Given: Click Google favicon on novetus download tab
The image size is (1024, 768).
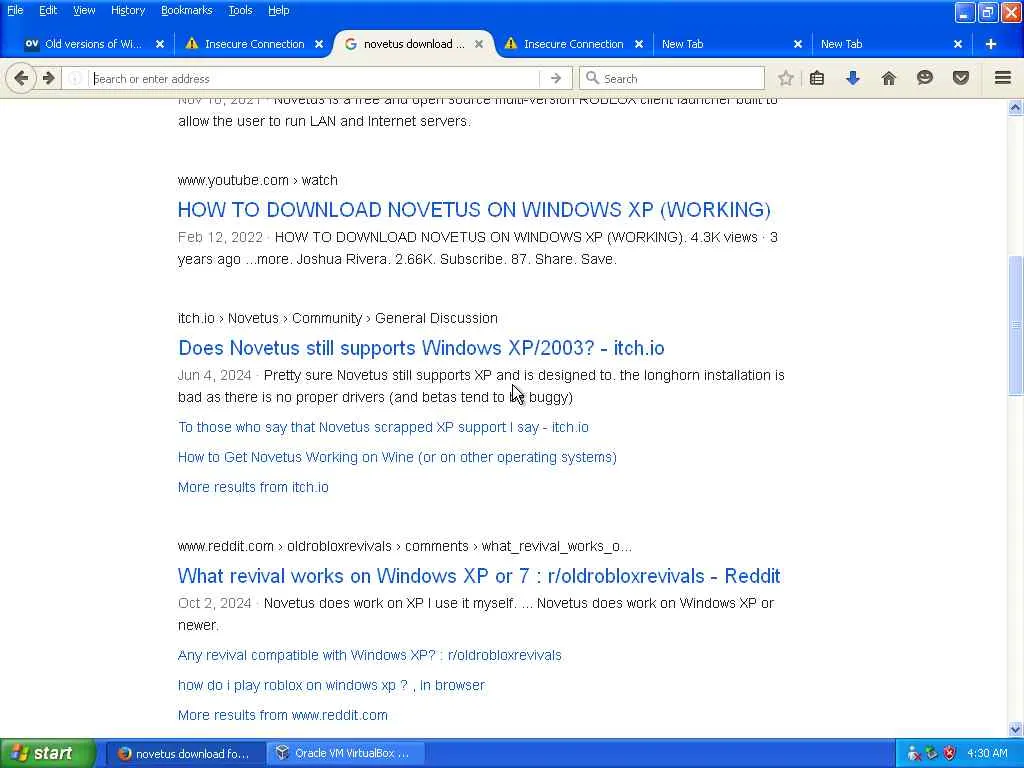Looking at the screenshot, I should [351, 44].
